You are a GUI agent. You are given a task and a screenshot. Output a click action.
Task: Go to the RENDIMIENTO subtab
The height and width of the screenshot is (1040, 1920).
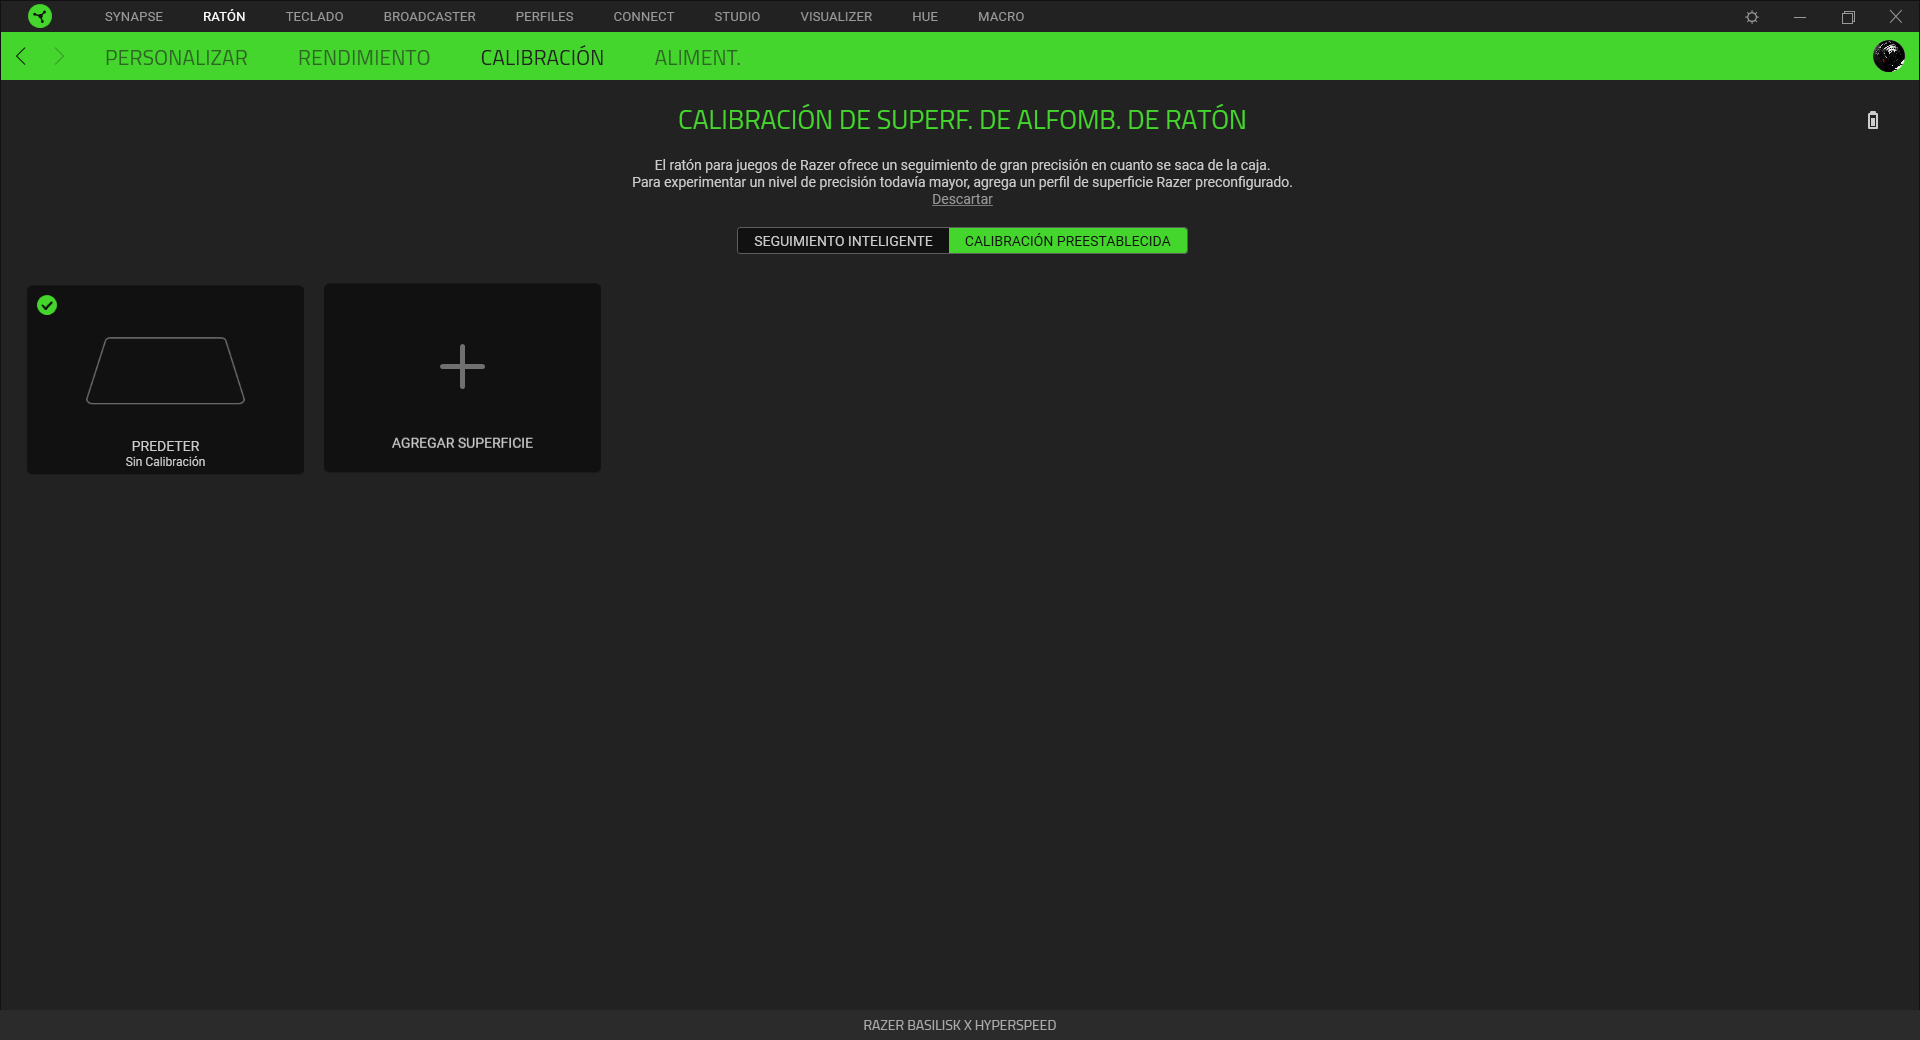point(364,58)
